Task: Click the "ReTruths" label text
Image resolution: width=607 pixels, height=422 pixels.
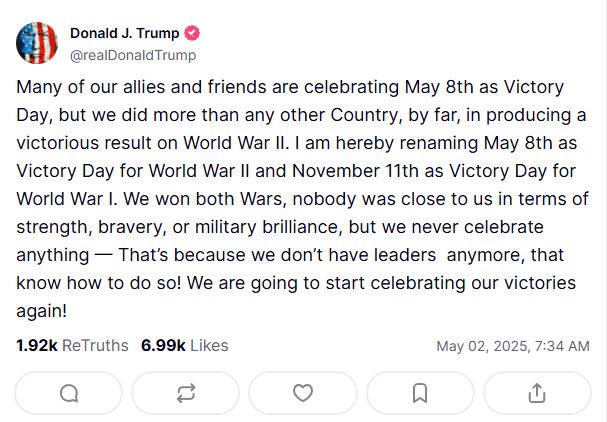Action: click(x=95, y=346)
